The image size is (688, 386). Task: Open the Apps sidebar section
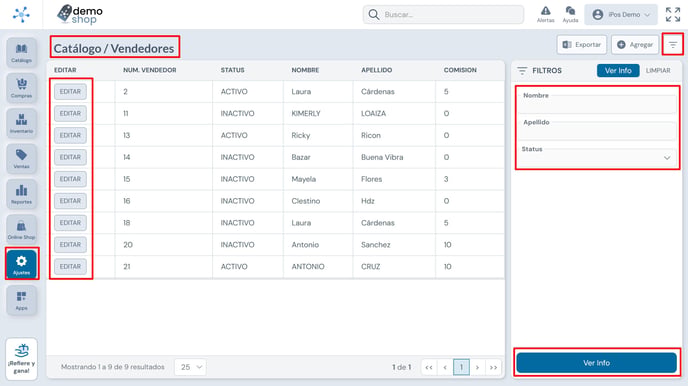(22, 300)
